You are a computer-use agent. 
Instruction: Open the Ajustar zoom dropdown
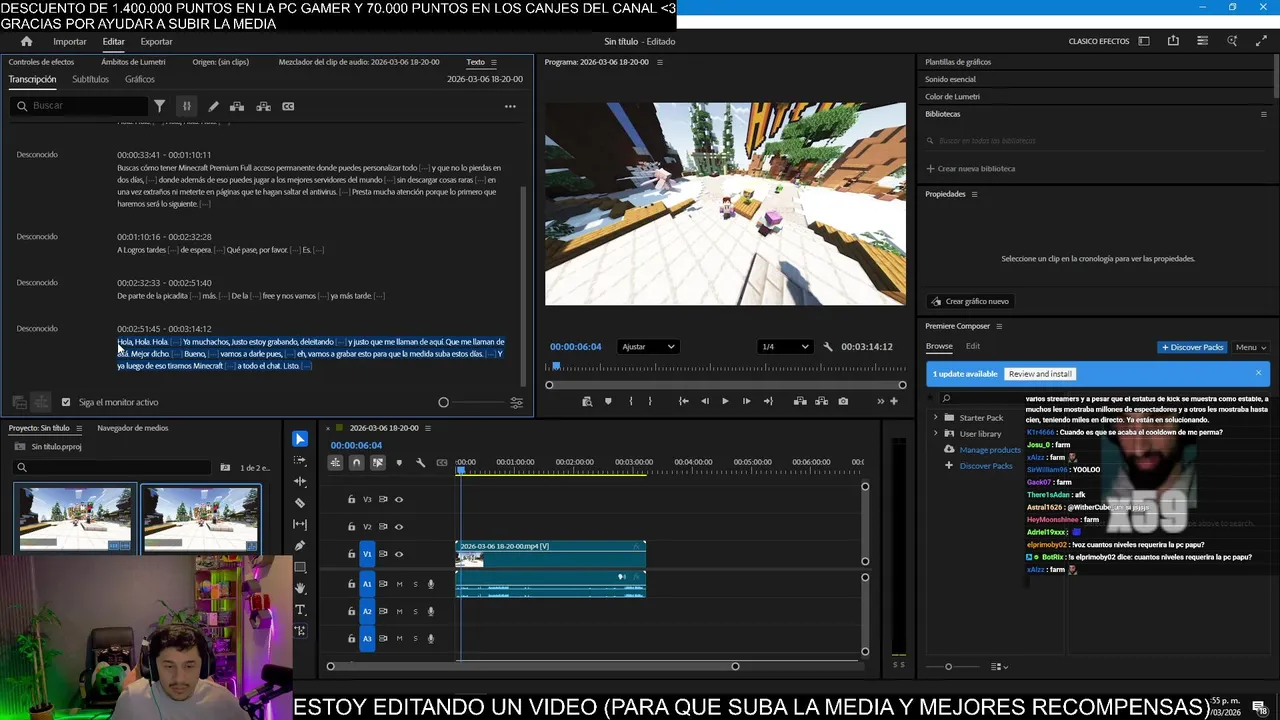click(648, 347)
